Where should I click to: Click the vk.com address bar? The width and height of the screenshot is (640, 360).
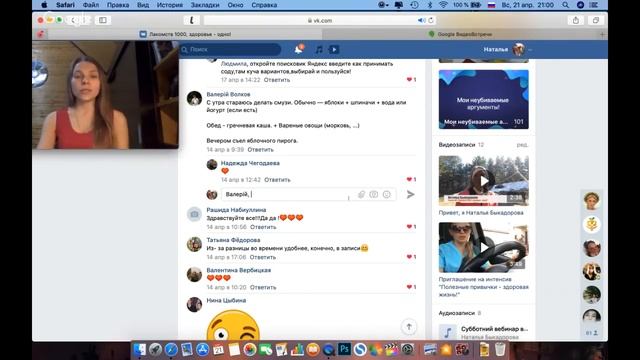pyautogui.click(x=320, y=20)
